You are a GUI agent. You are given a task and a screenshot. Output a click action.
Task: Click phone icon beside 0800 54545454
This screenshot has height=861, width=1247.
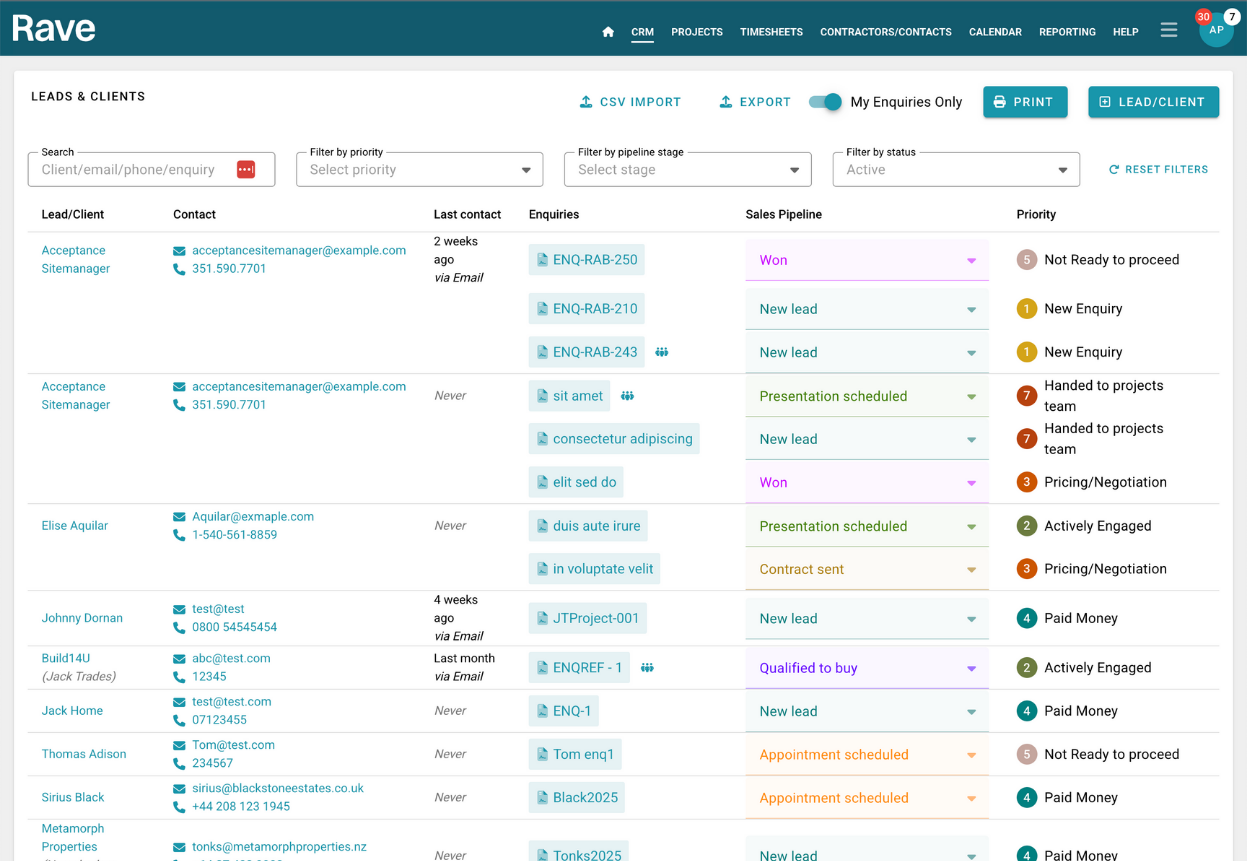coord(179,628)
